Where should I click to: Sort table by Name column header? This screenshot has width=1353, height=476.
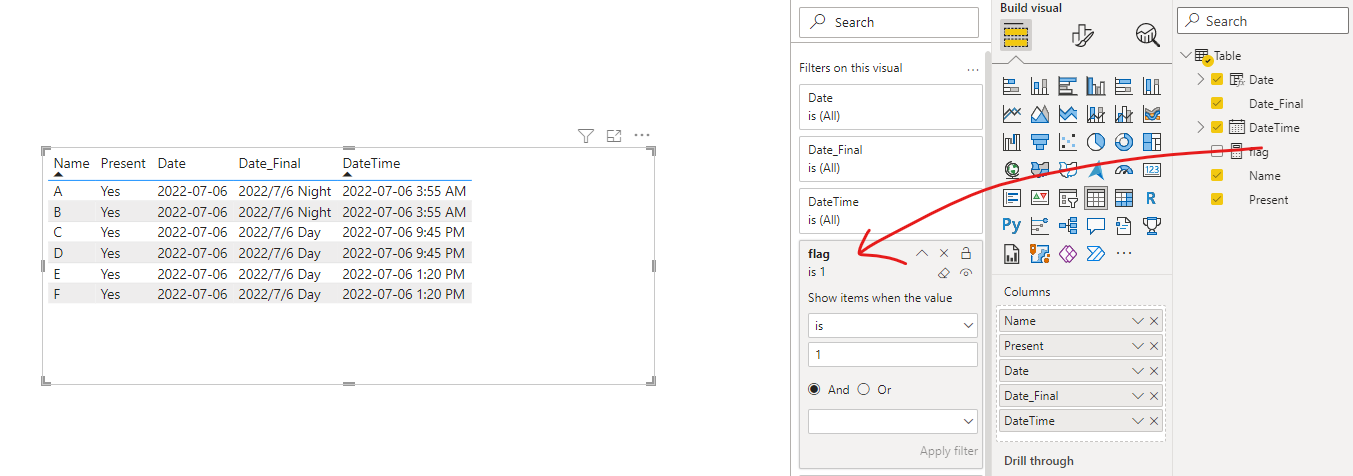pos(71,163)
